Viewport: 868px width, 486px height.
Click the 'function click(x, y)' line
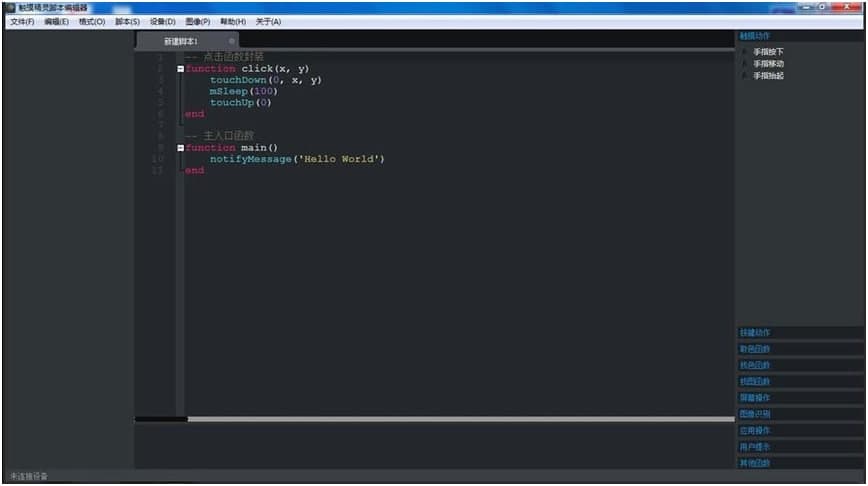click(x=247, y=69)
